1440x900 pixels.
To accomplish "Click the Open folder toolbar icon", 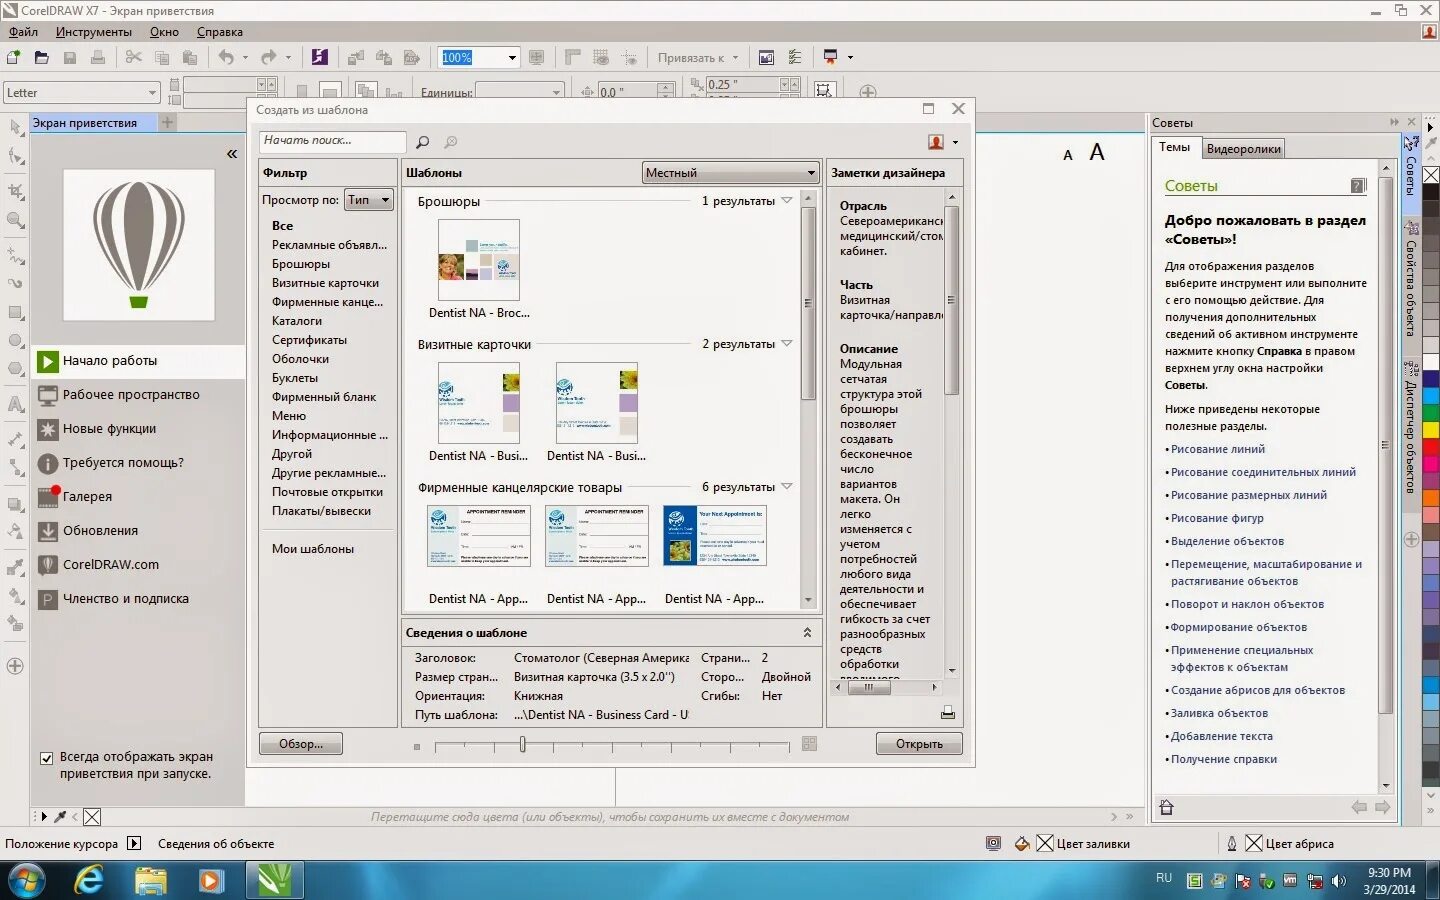I will click(x=41, y=58).
